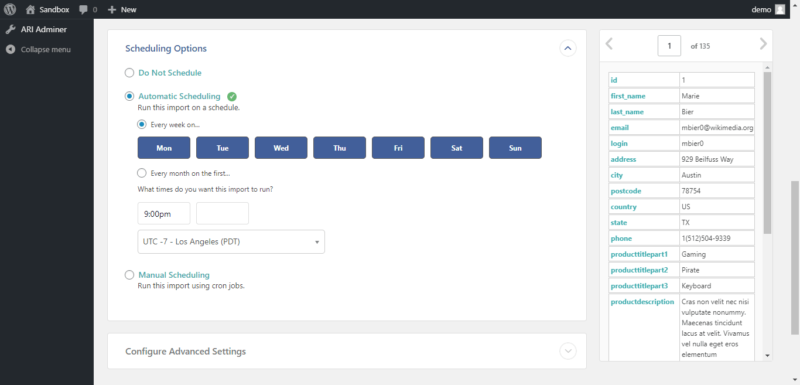This screenshot has width=800, height=385.
Task: Go to the previous record arrow
Action: click(609, 44)
